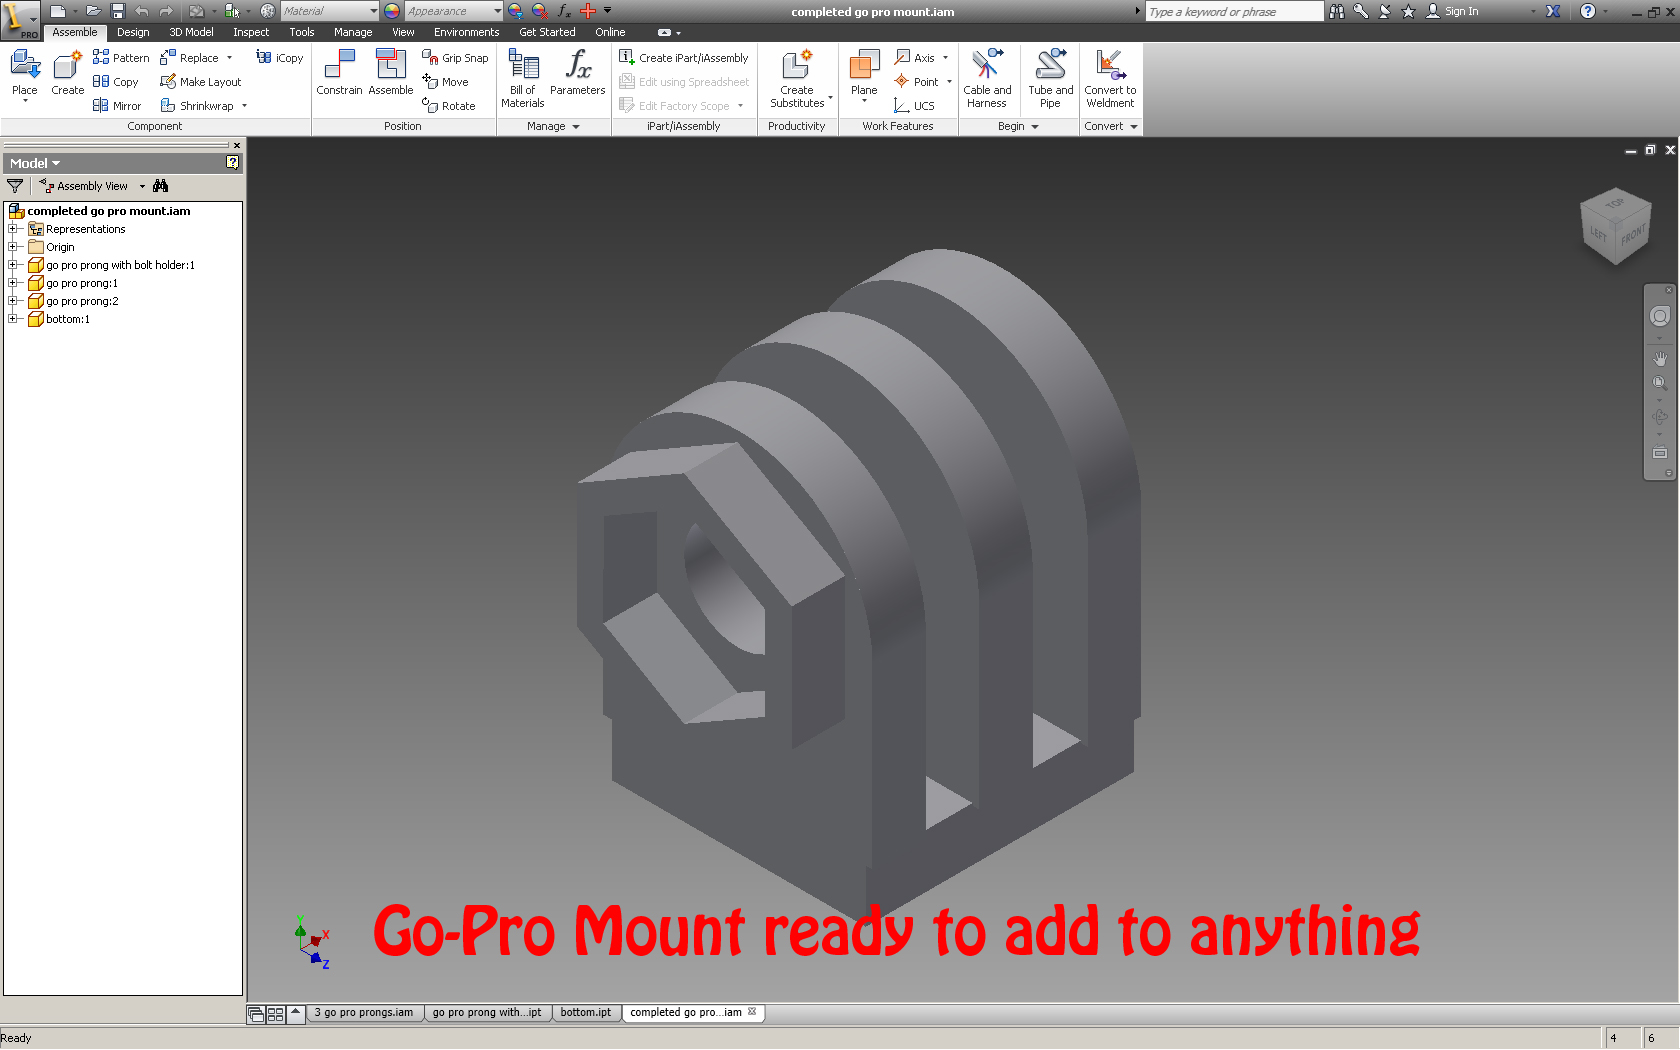Click the Full Navigation Wheel icon
1680x1050 pixels.
pos(1660,316)
